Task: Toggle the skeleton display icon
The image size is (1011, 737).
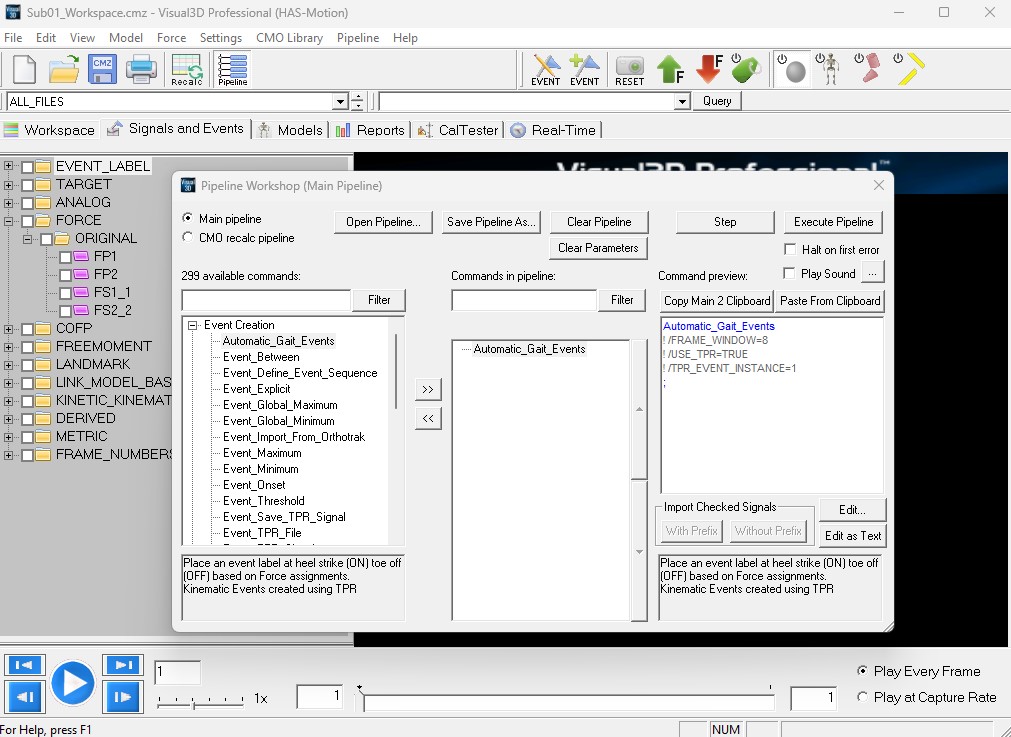Action: 828,69
